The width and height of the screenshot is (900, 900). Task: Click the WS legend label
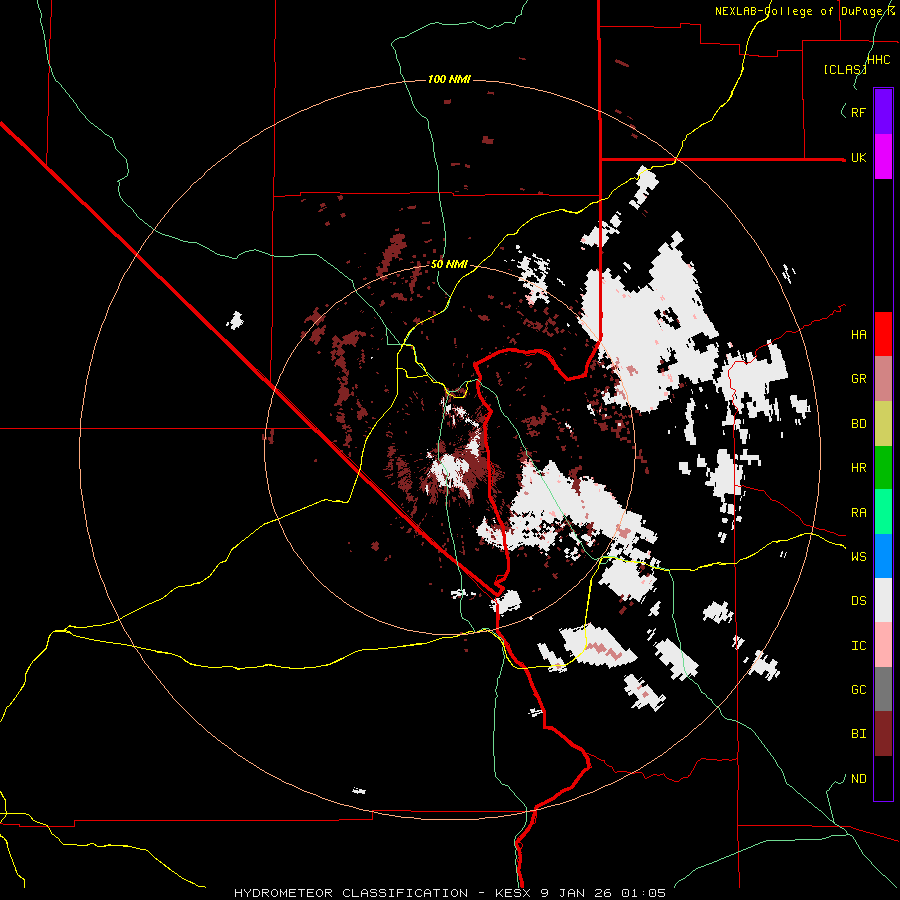click(858, 556)
